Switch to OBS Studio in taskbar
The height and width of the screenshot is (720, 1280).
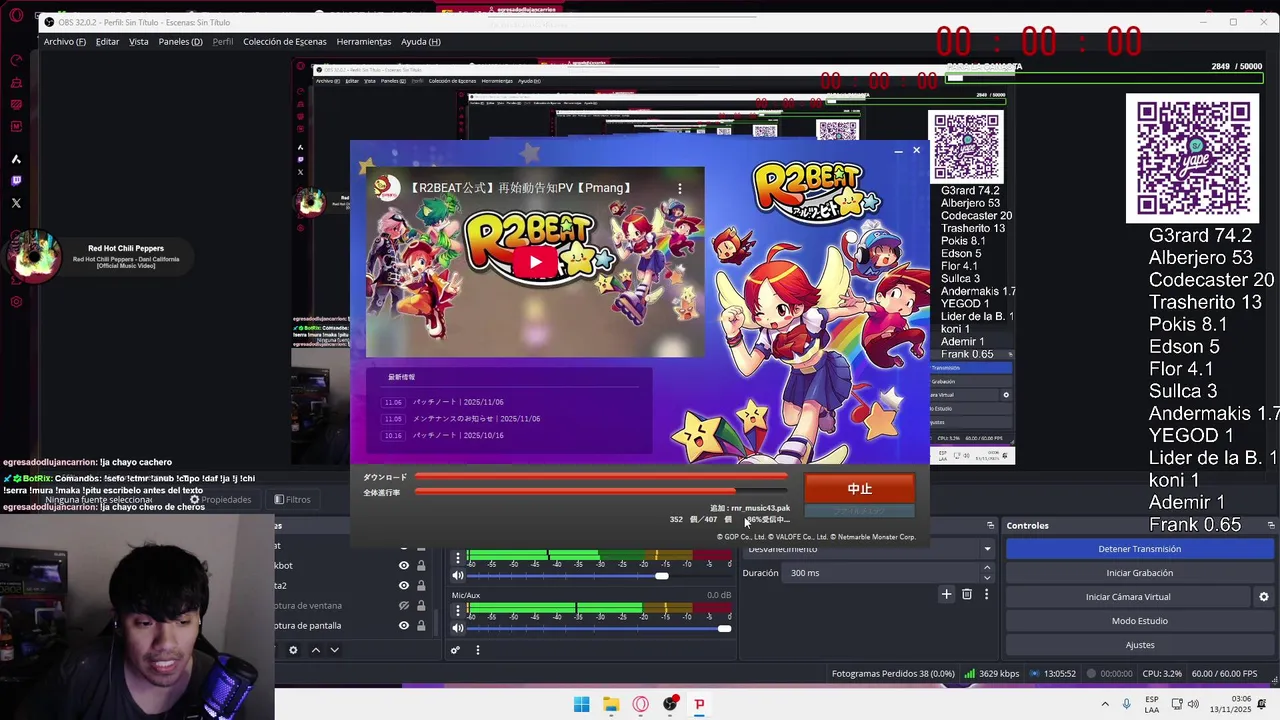point(670,704)
